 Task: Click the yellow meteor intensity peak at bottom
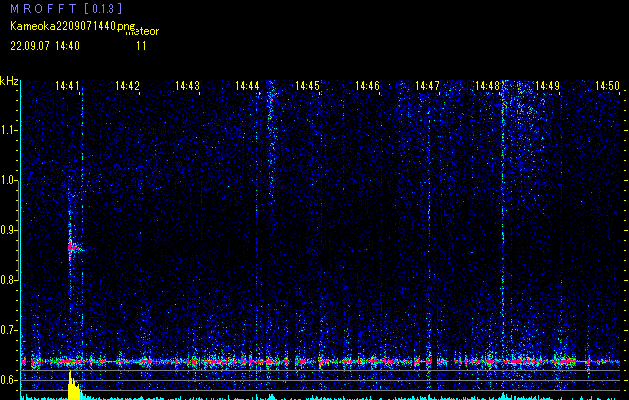pyautogui.click(x=75, y=386)
